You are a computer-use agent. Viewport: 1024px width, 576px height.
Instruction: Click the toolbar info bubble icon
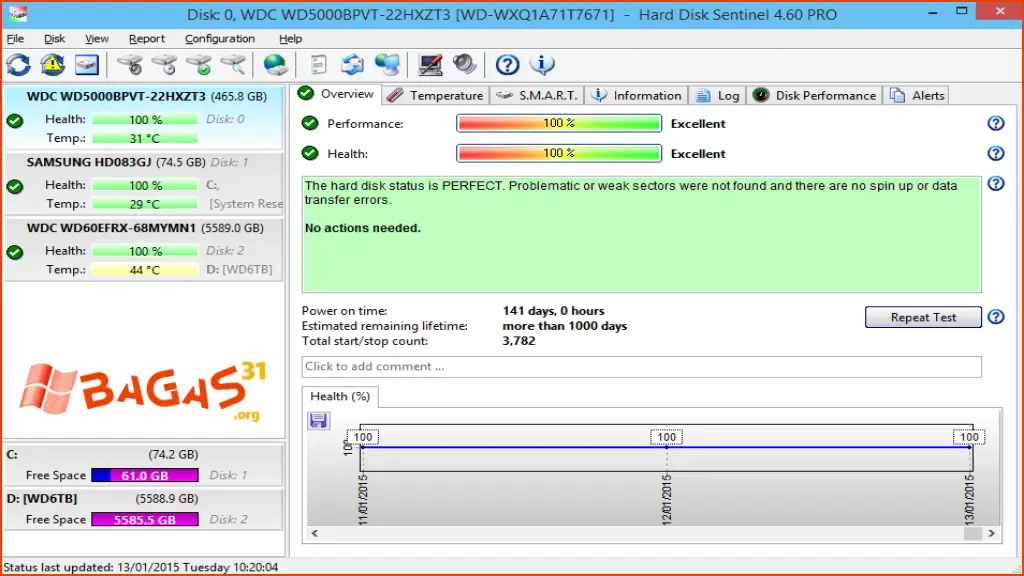coord(542,65)
